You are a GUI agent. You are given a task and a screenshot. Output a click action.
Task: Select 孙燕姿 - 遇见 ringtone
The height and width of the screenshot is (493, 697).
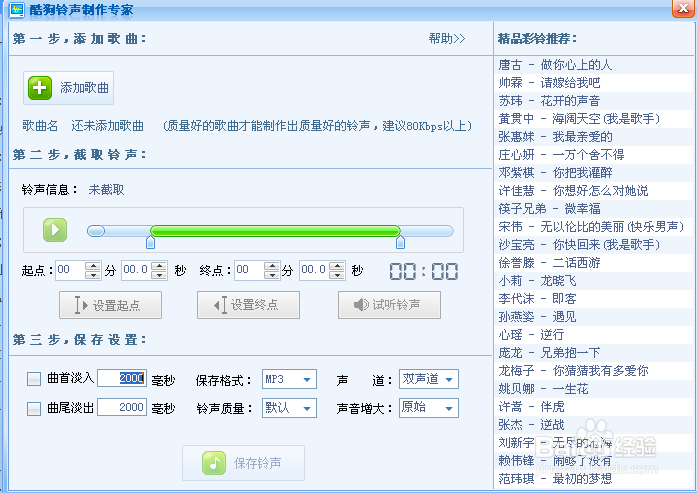click(594, 317)
